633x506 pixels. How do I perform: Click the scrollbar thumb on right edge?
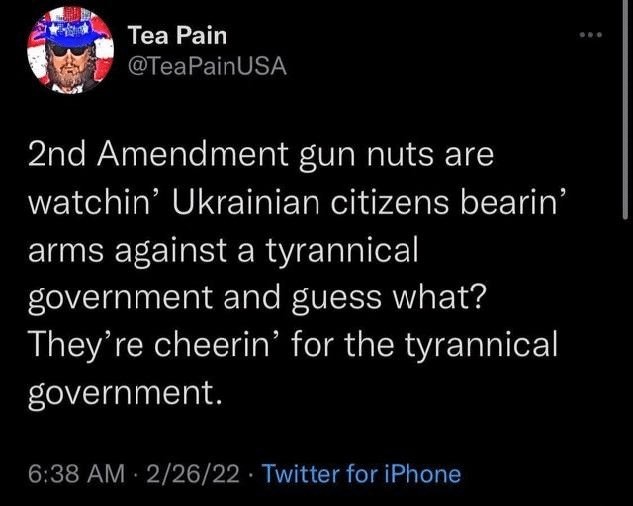click(626, 110)
